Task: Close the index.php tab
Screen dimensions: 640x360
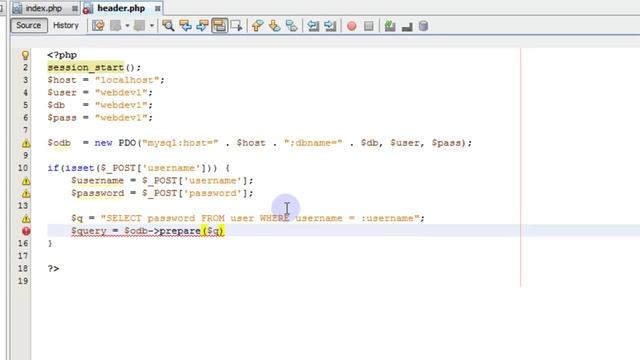Action: pos(75,9)
